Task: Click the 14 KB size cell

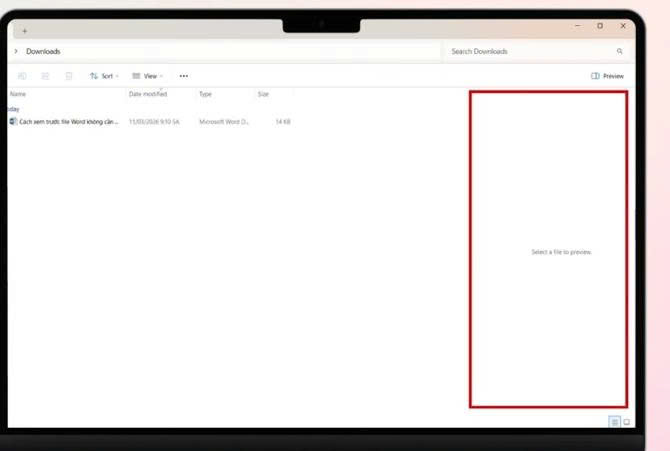Action: pyautogui.click(x=283, y=122)
